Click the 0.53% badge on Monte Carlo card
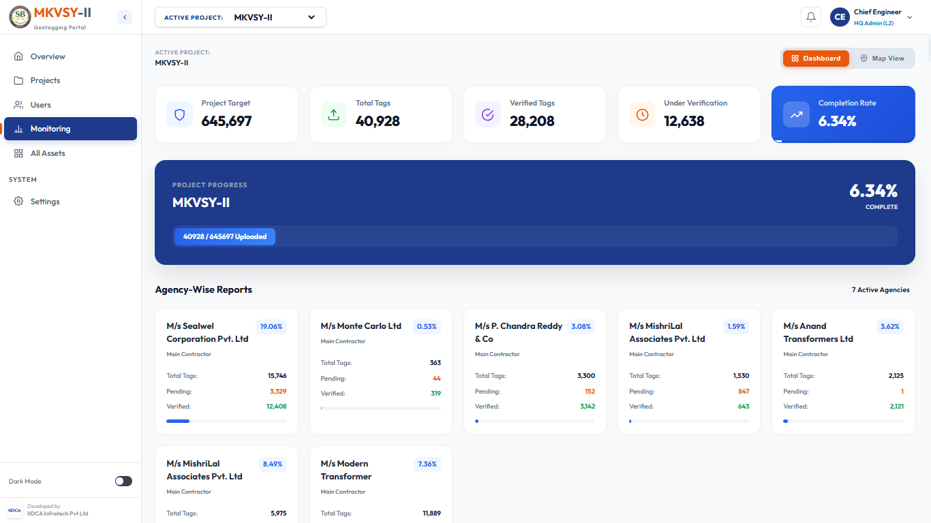Screen dimensions: 931x523 426,327
